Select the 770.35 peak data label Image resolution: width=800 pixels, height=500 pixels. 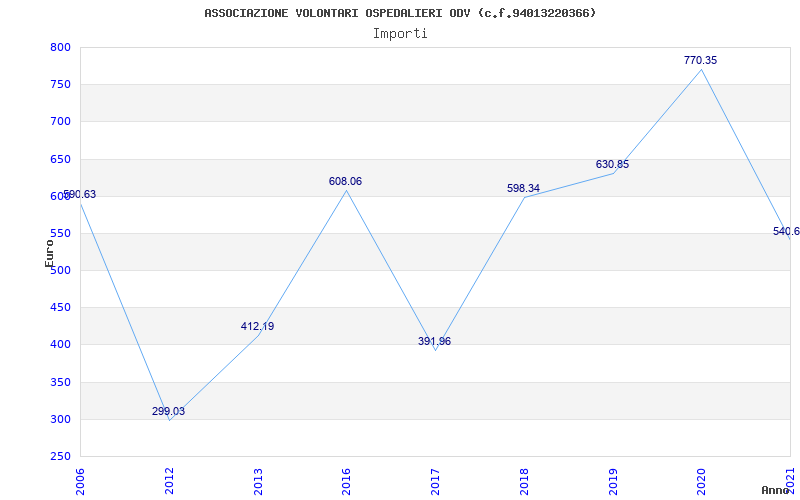coord(701,60)
